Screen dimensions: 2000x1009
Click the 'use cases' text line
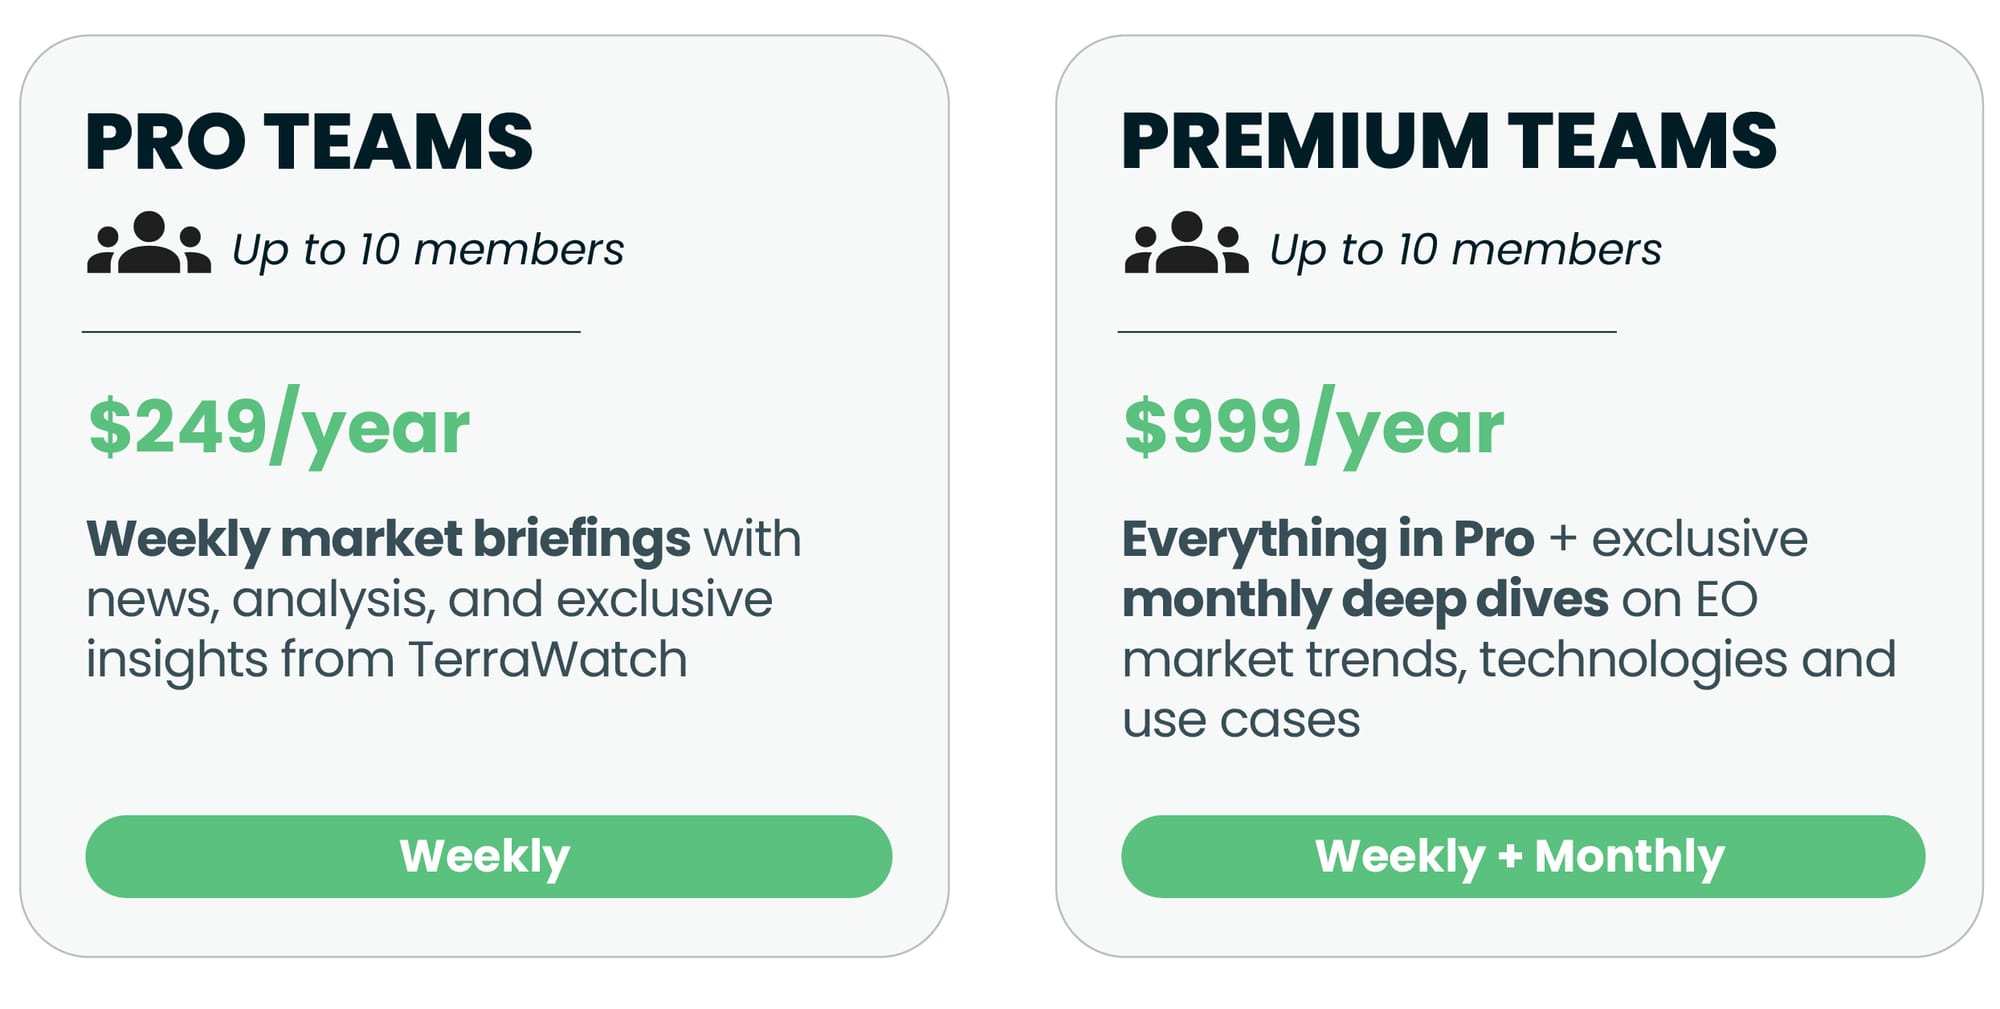point(1241,720)
